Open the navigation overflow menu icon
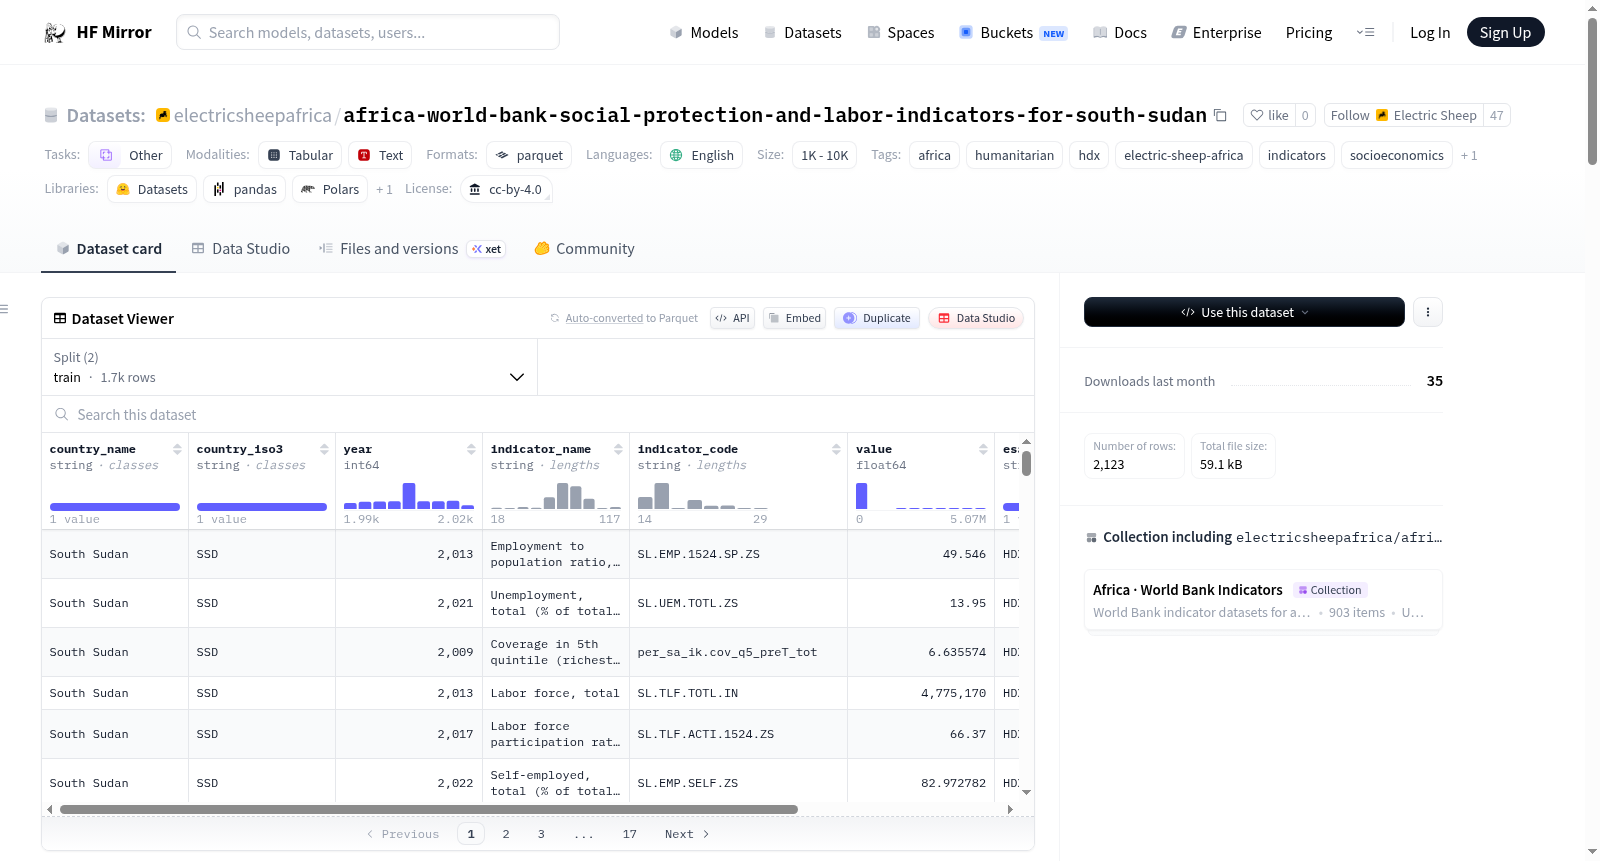 [1365, 32]
